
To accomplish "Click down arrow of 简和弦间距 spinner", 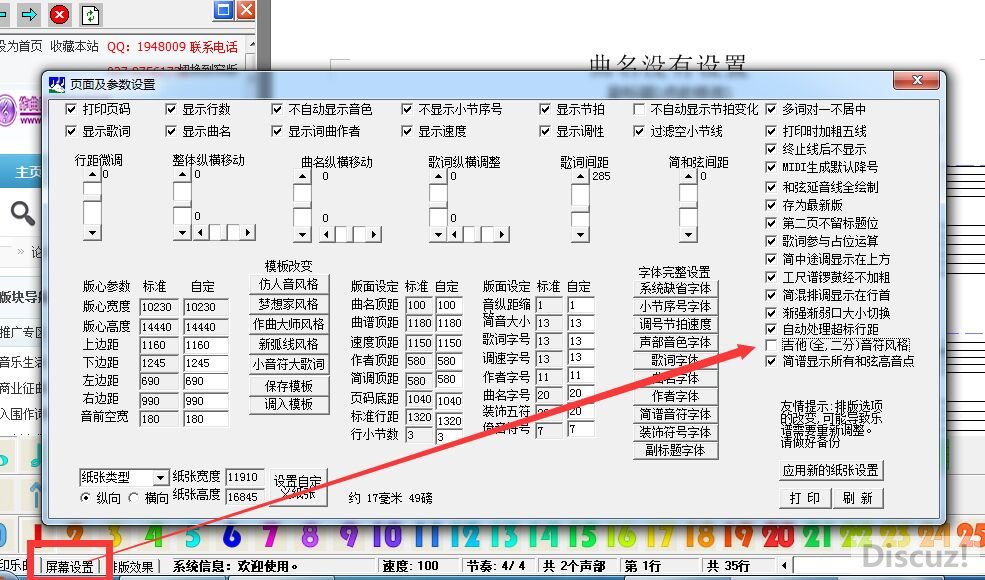I will click(688, 234).
